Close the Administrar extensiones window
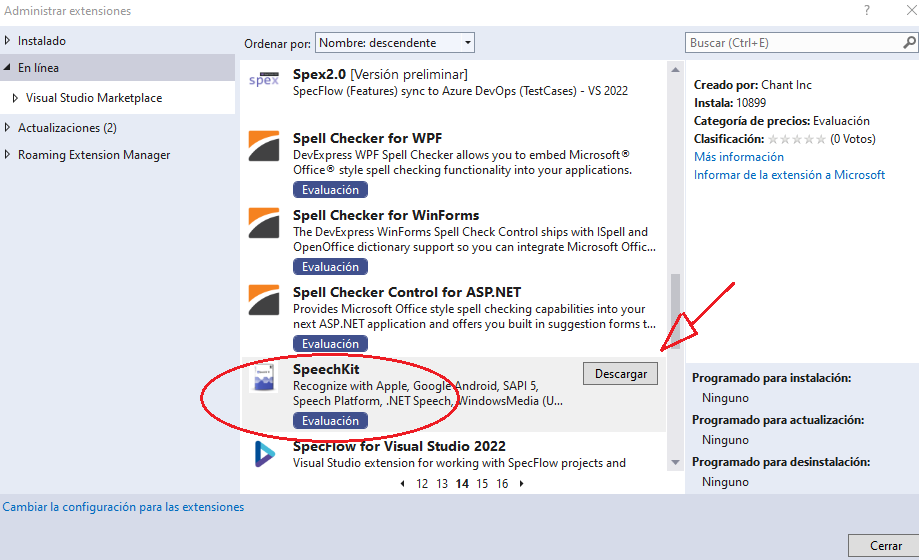The width and height of the screenshot is (919, 560). (x=912, y=10)
